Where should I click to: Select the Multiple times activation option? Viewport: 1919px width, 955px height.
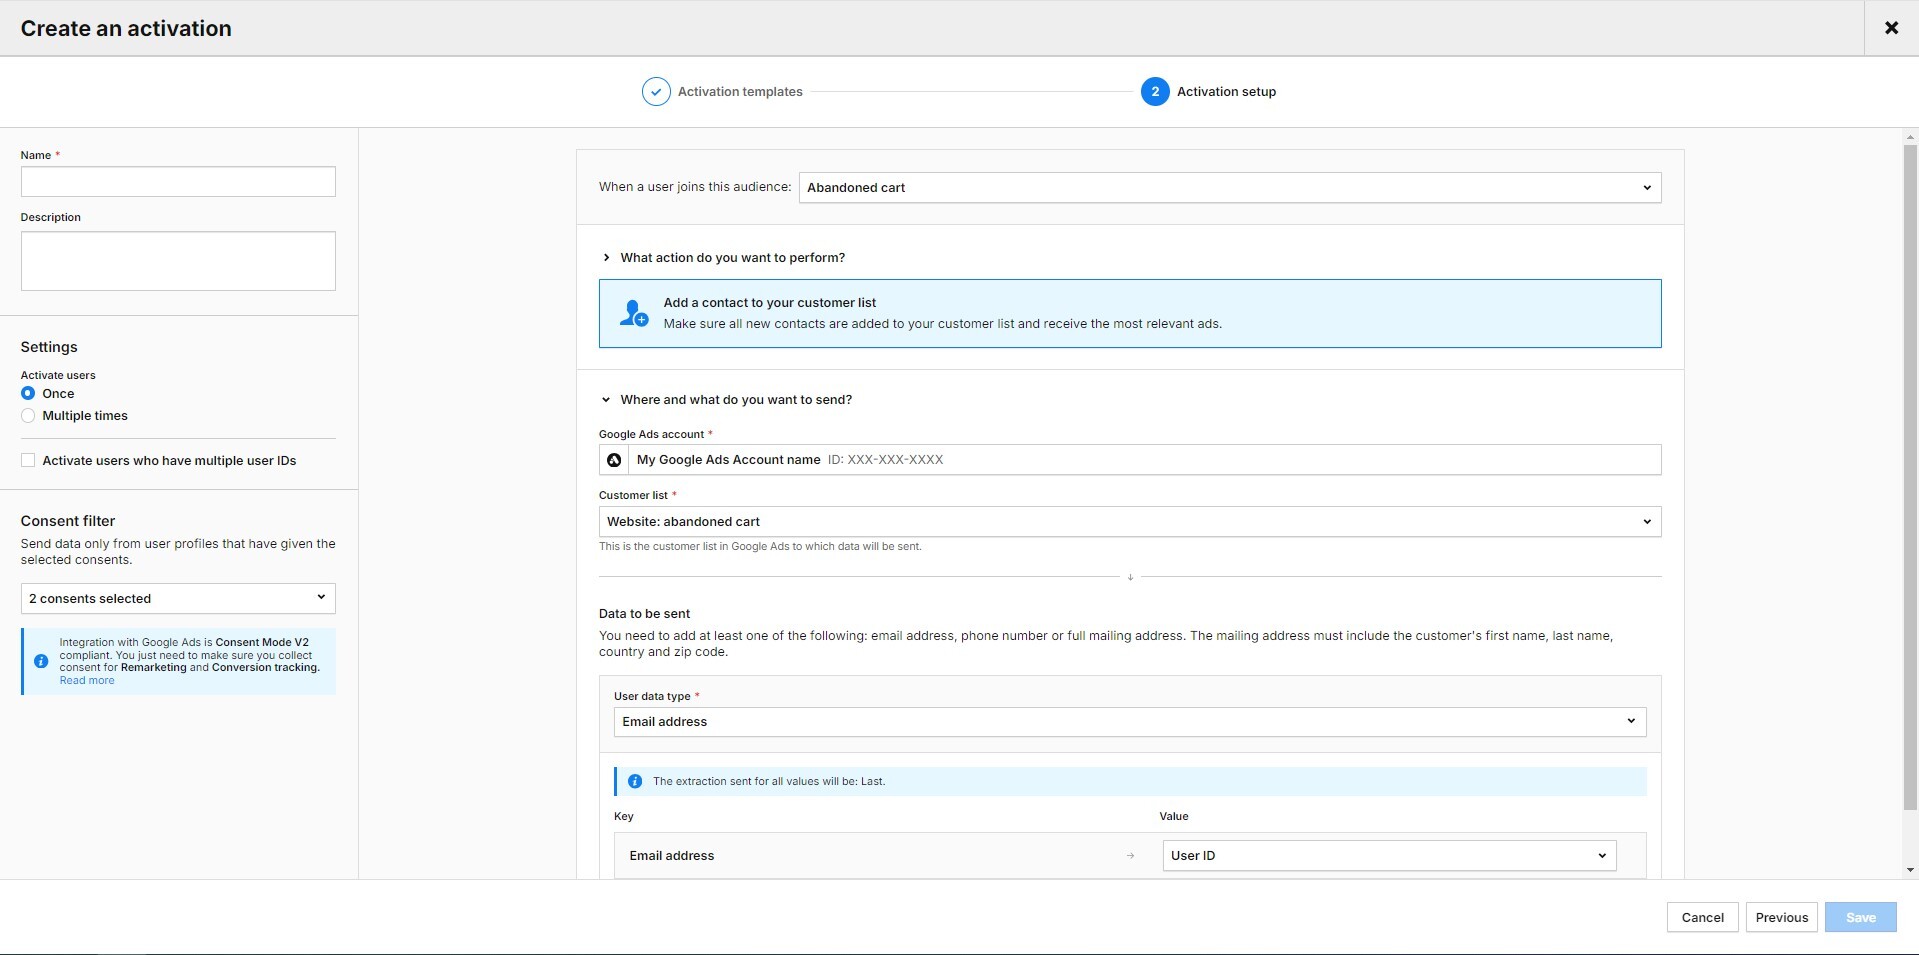click(x=28, y=415)
